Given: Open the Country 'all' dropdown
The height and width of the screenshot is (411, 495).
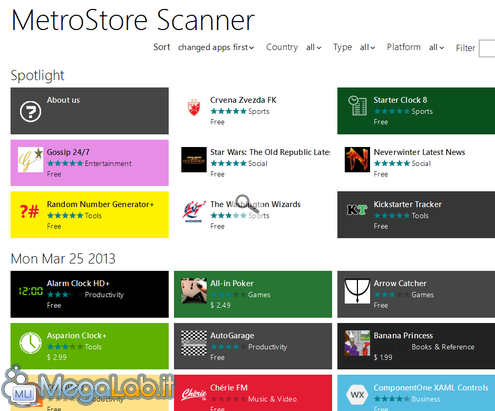Looking at the screenshot, I should tap(314, 47).
